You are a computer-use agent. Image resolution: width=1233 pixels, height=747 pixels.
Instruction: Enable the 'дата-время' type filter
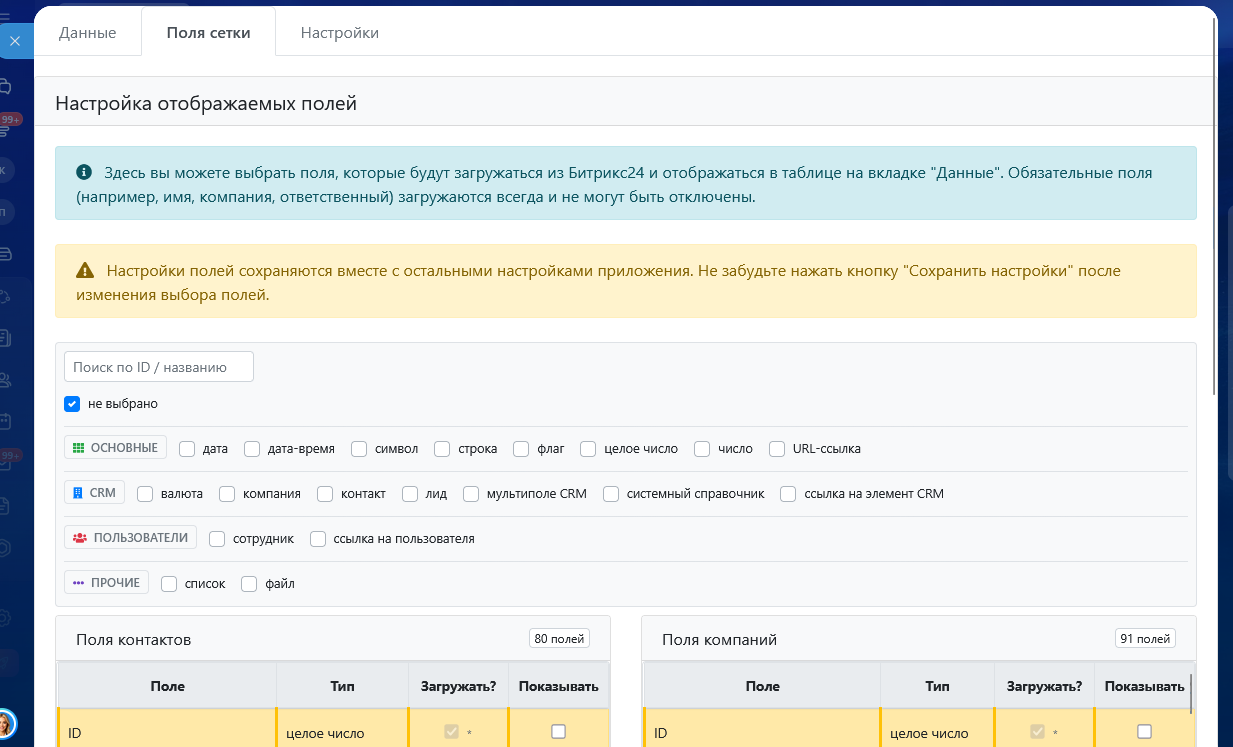point(252,449)
